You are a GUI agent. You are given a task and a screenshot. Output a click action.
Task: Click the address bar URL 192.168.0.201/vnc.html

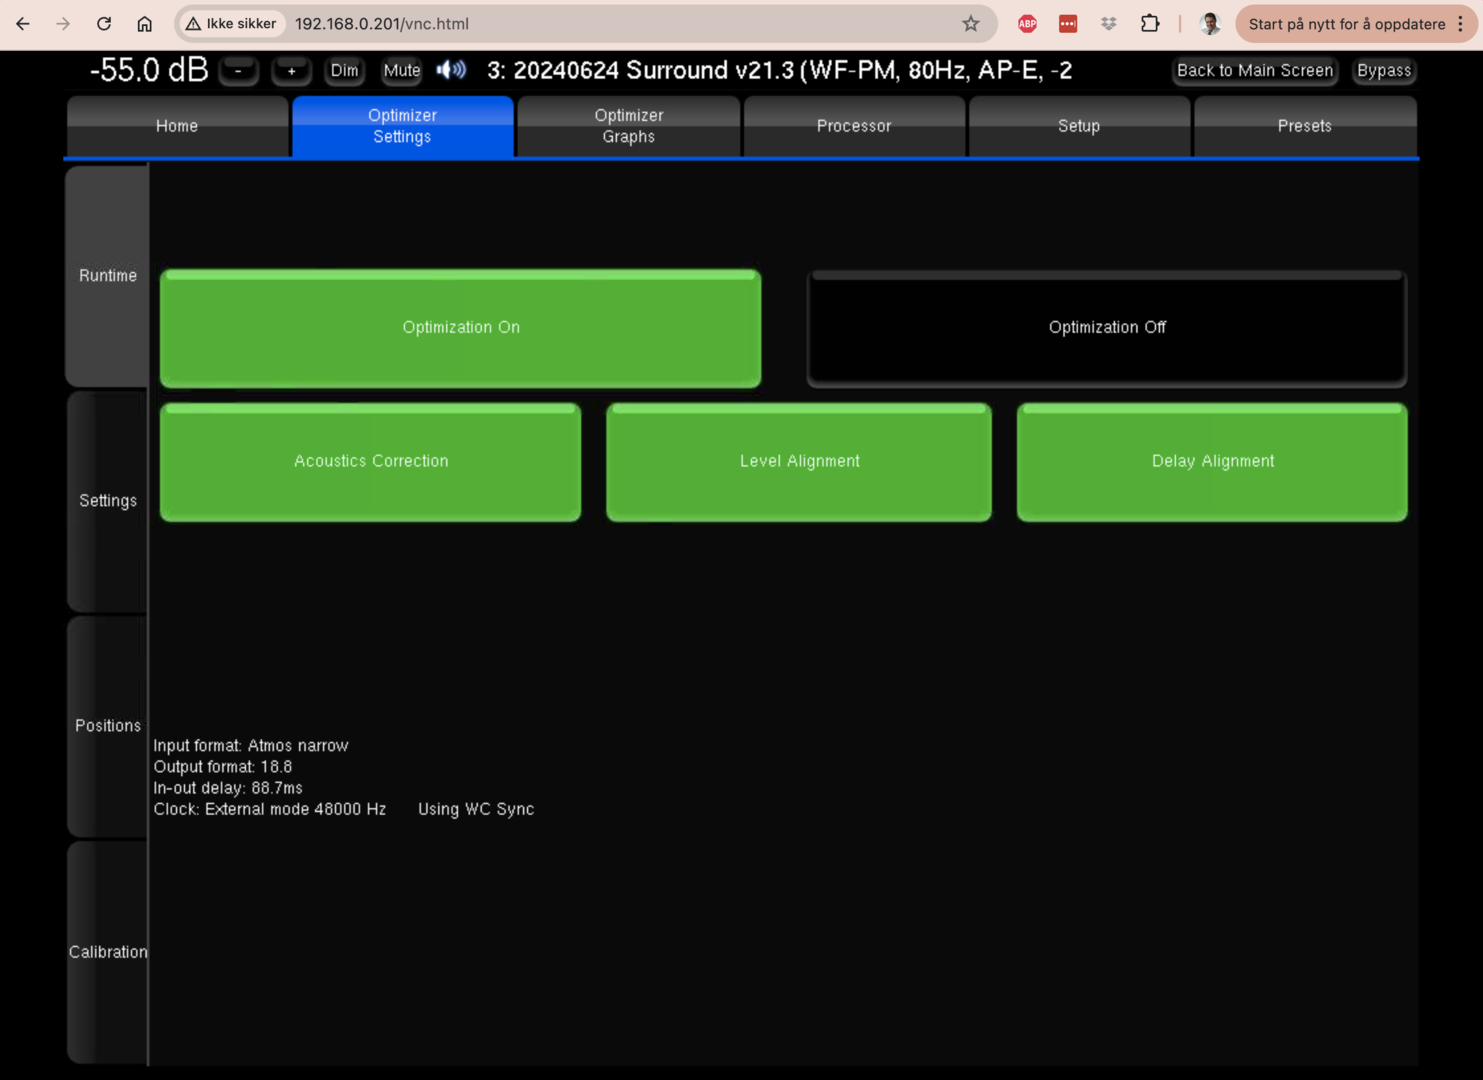click(x=382, y=24)
